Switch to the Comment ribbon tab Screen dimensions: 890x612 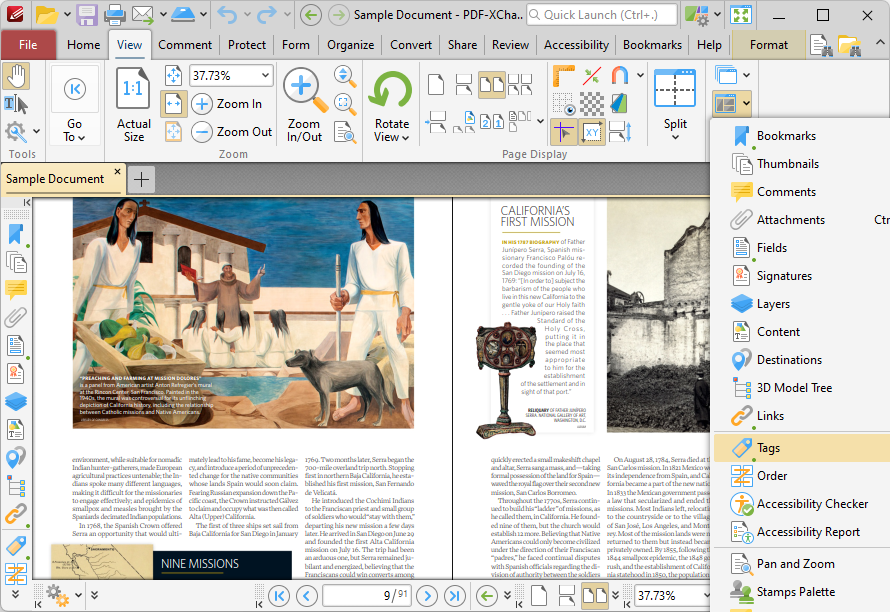(185, 45)
